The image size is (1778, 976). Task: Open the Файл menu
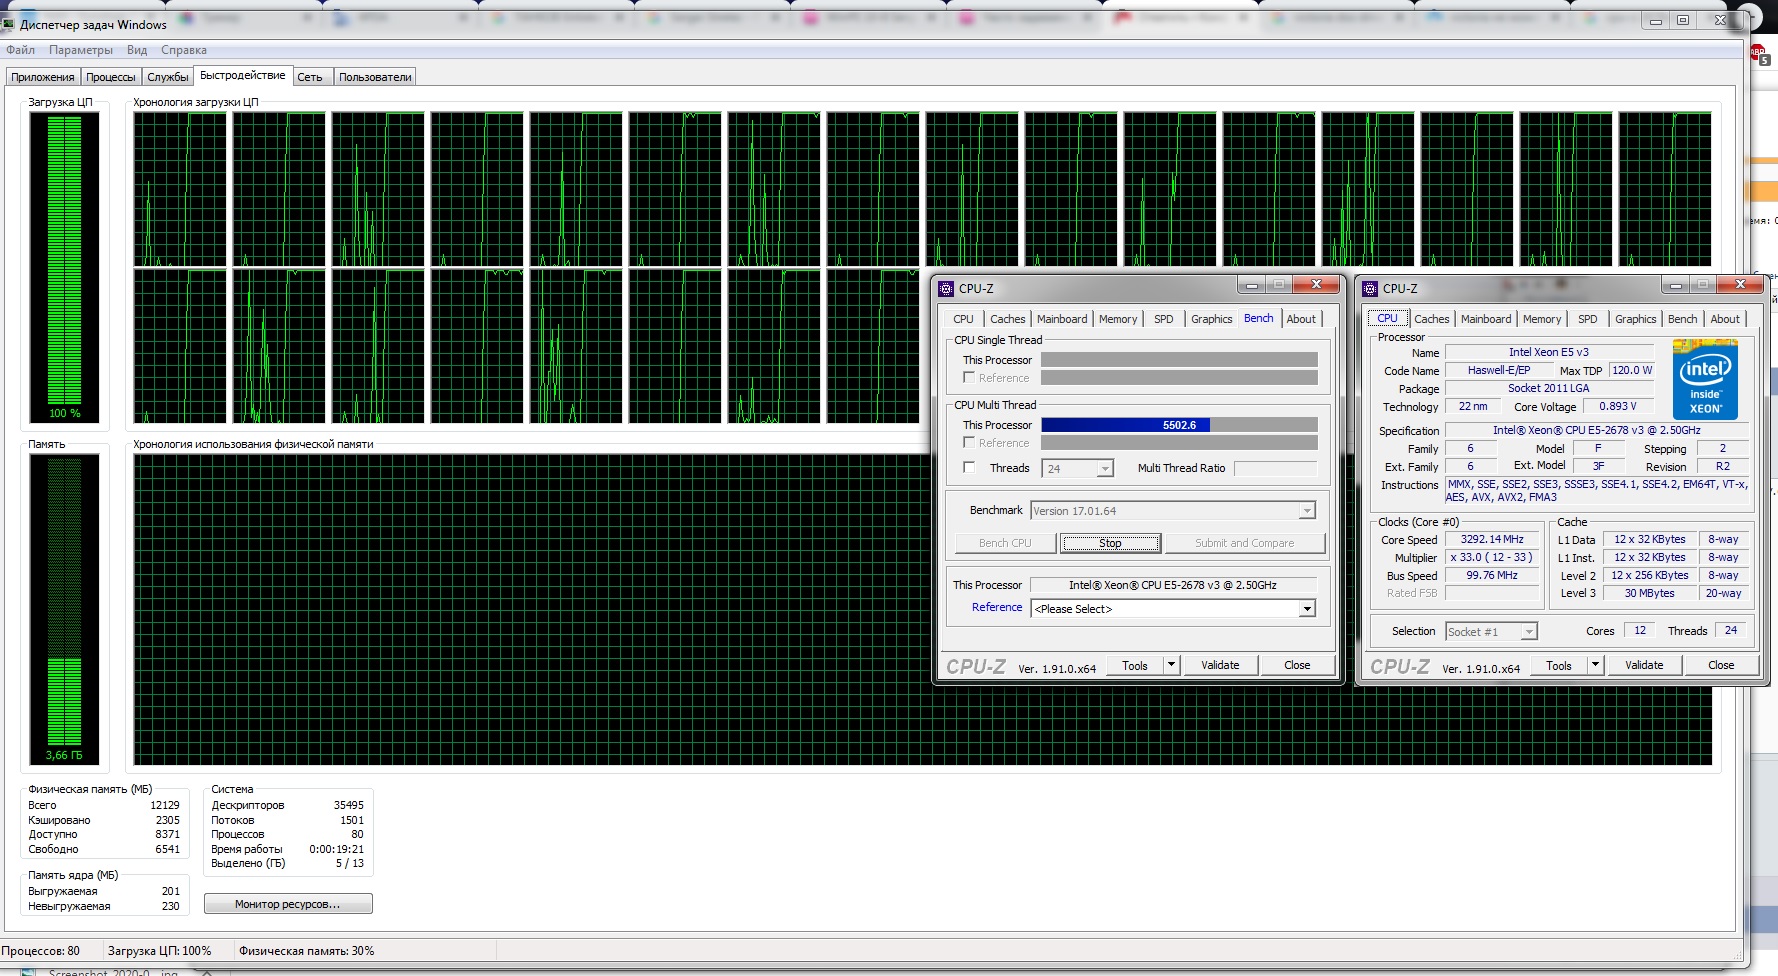[20, 50]
